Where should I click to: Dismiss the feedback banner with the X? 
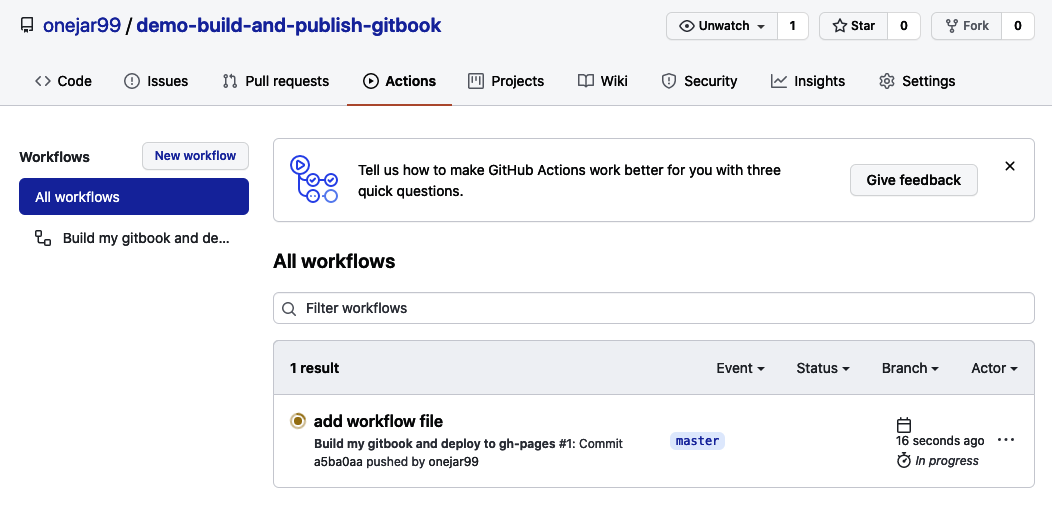click(1010, 166)
